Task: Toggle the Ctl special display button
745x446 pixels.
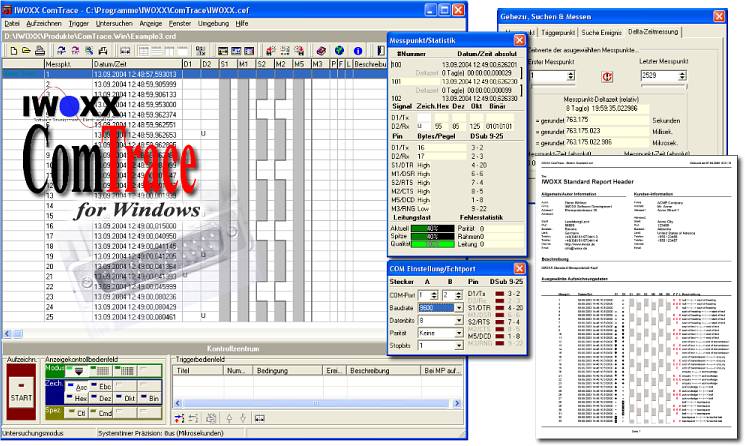Action: click(78, 413)
